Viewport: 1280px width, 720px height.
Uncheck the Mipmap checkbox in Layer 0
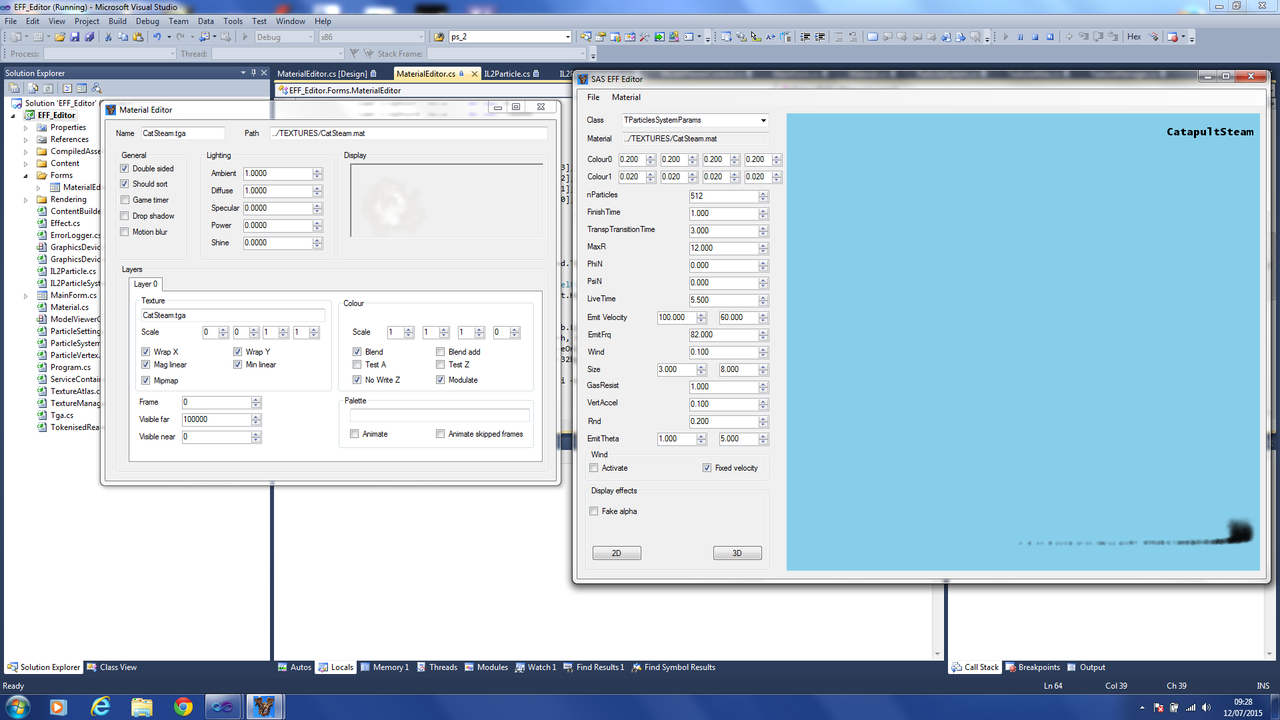coord(146,379)
